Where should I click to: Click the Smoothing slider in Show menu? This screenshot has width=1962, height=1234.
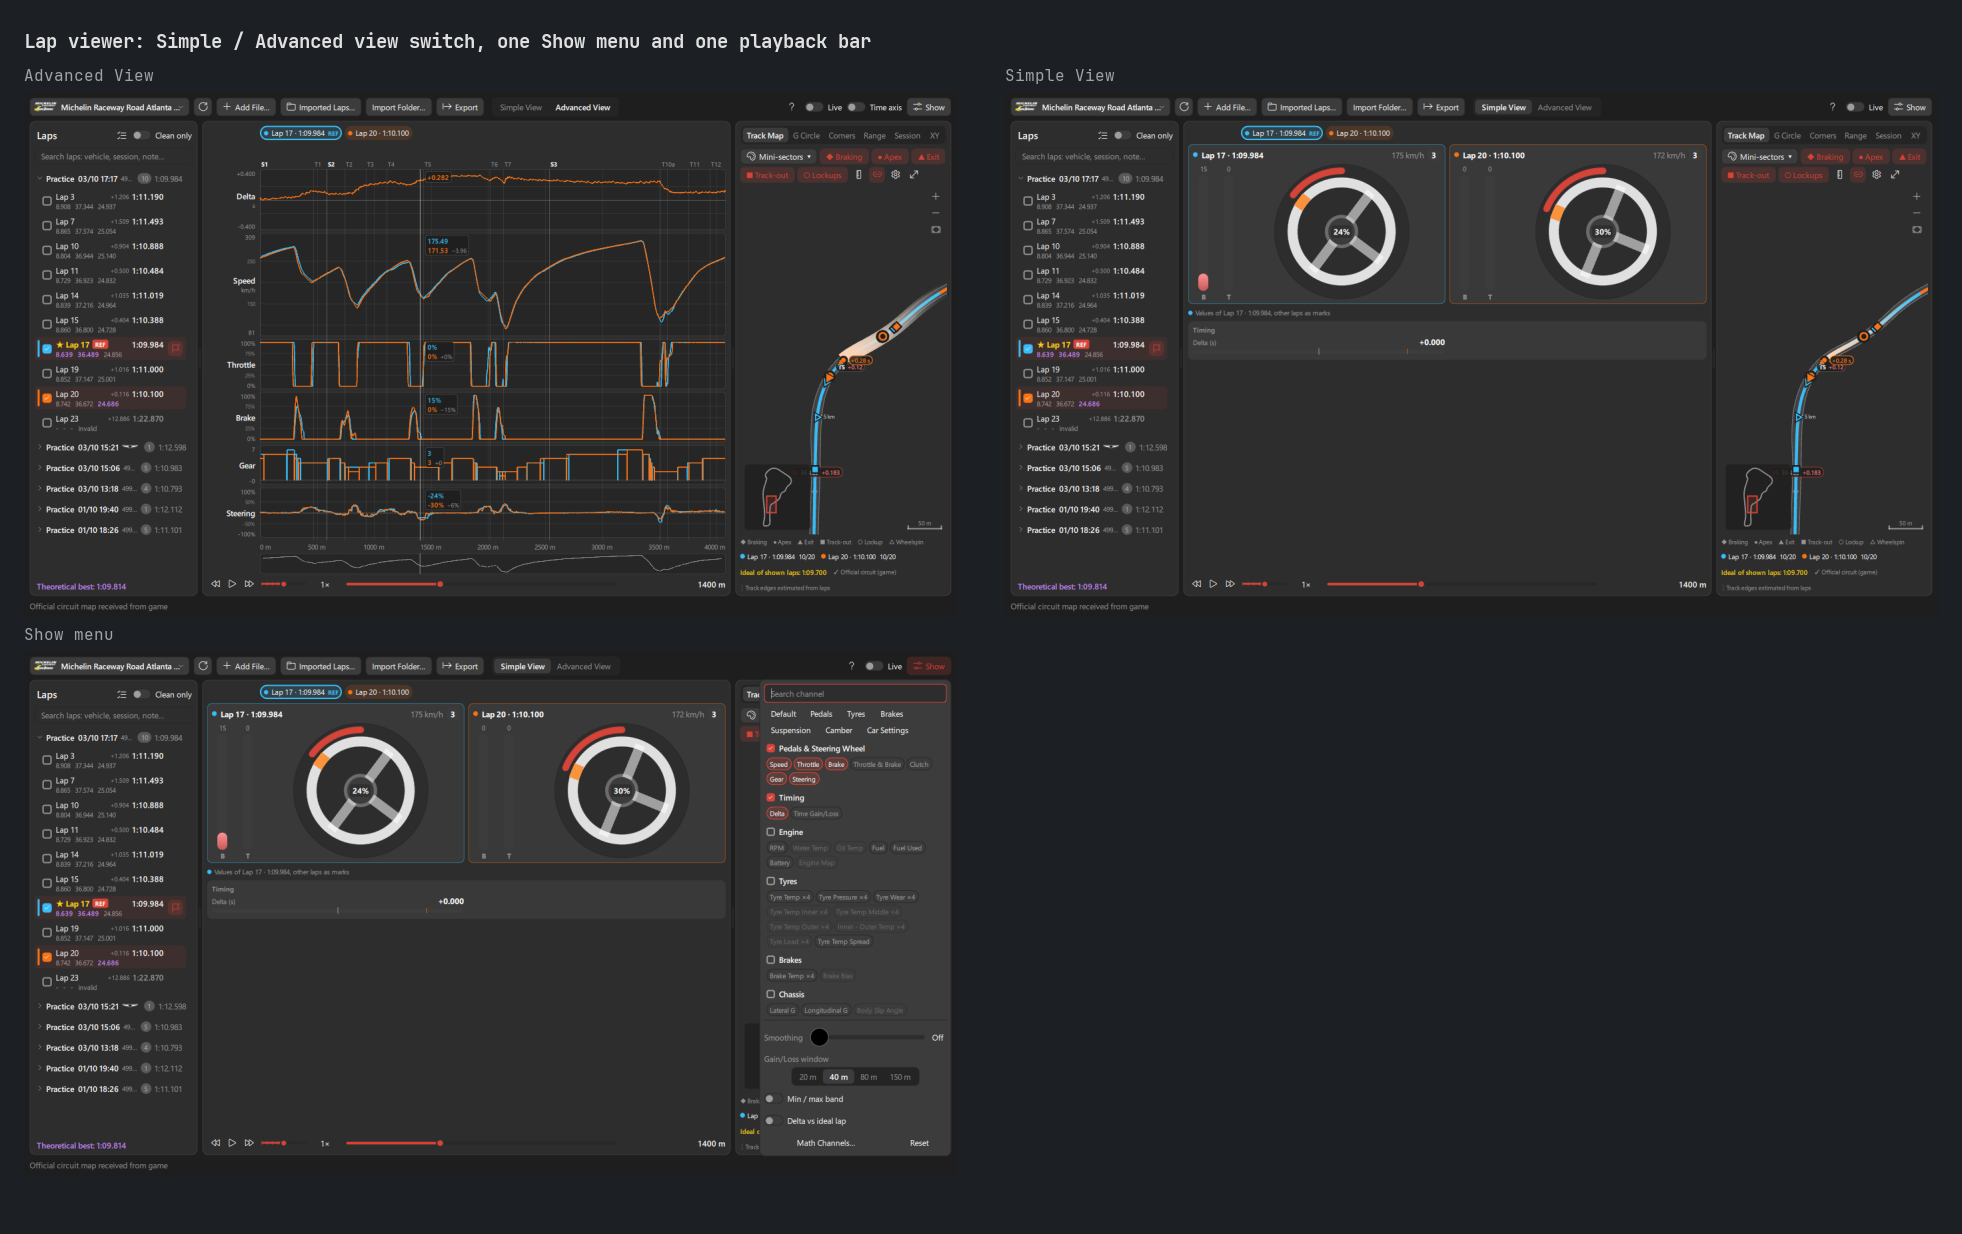coord(866,1037)
